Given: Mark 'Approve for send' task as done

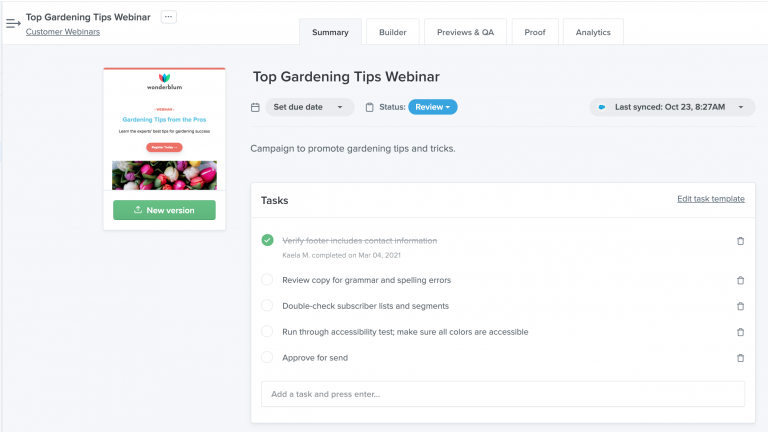Looking at the screenshot, I should [267, 357].
